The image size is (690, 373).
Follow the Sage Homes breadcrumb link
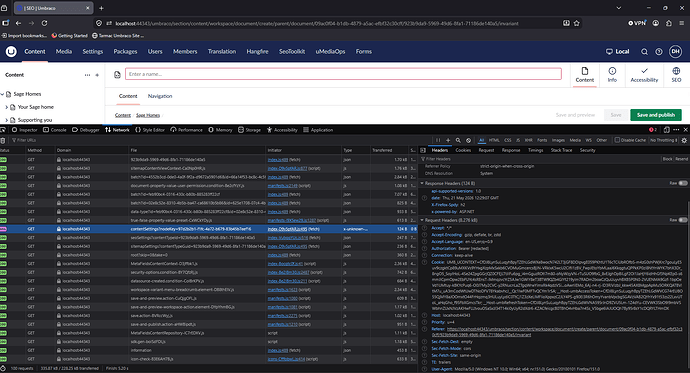(x=148, y=115)
